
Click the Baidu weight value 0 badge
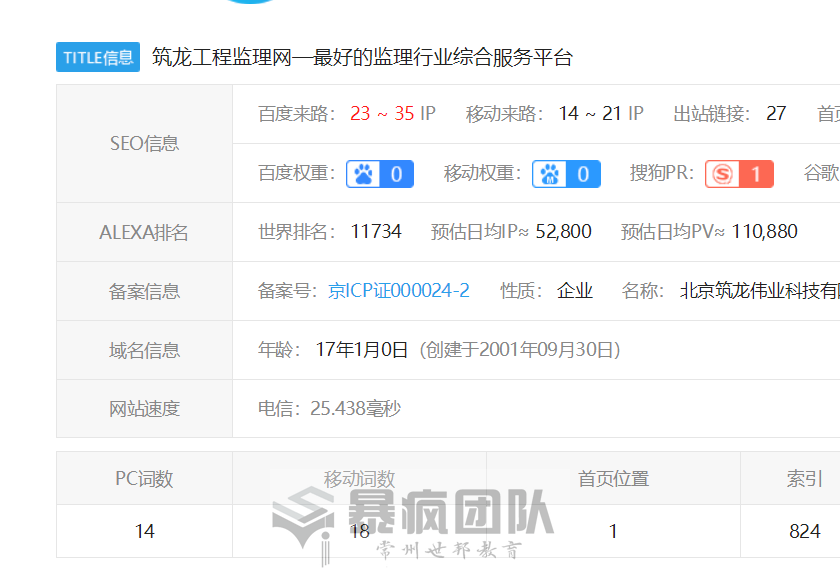coord(396,174)
